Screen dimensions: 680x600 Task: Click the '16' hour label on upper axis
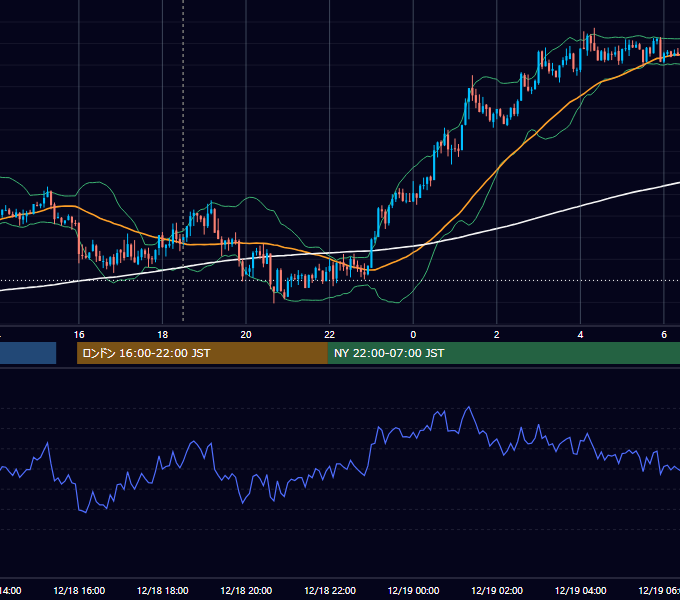point(79,335)
